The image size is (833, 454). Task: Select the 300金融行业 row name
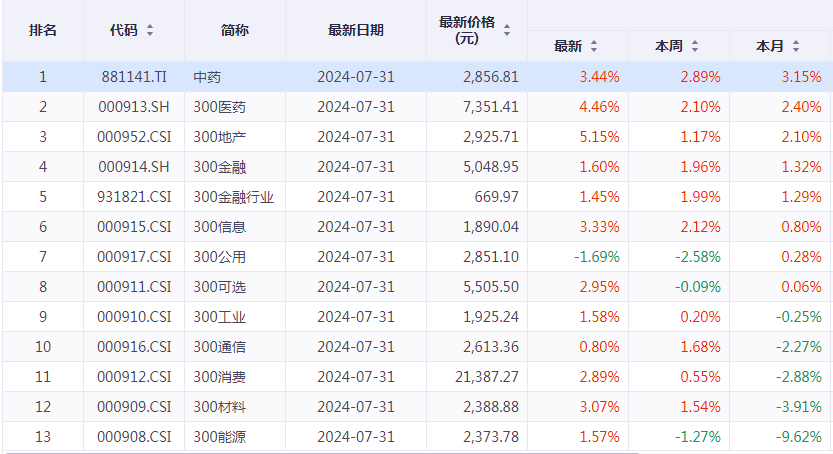click(x=233, y=197)
